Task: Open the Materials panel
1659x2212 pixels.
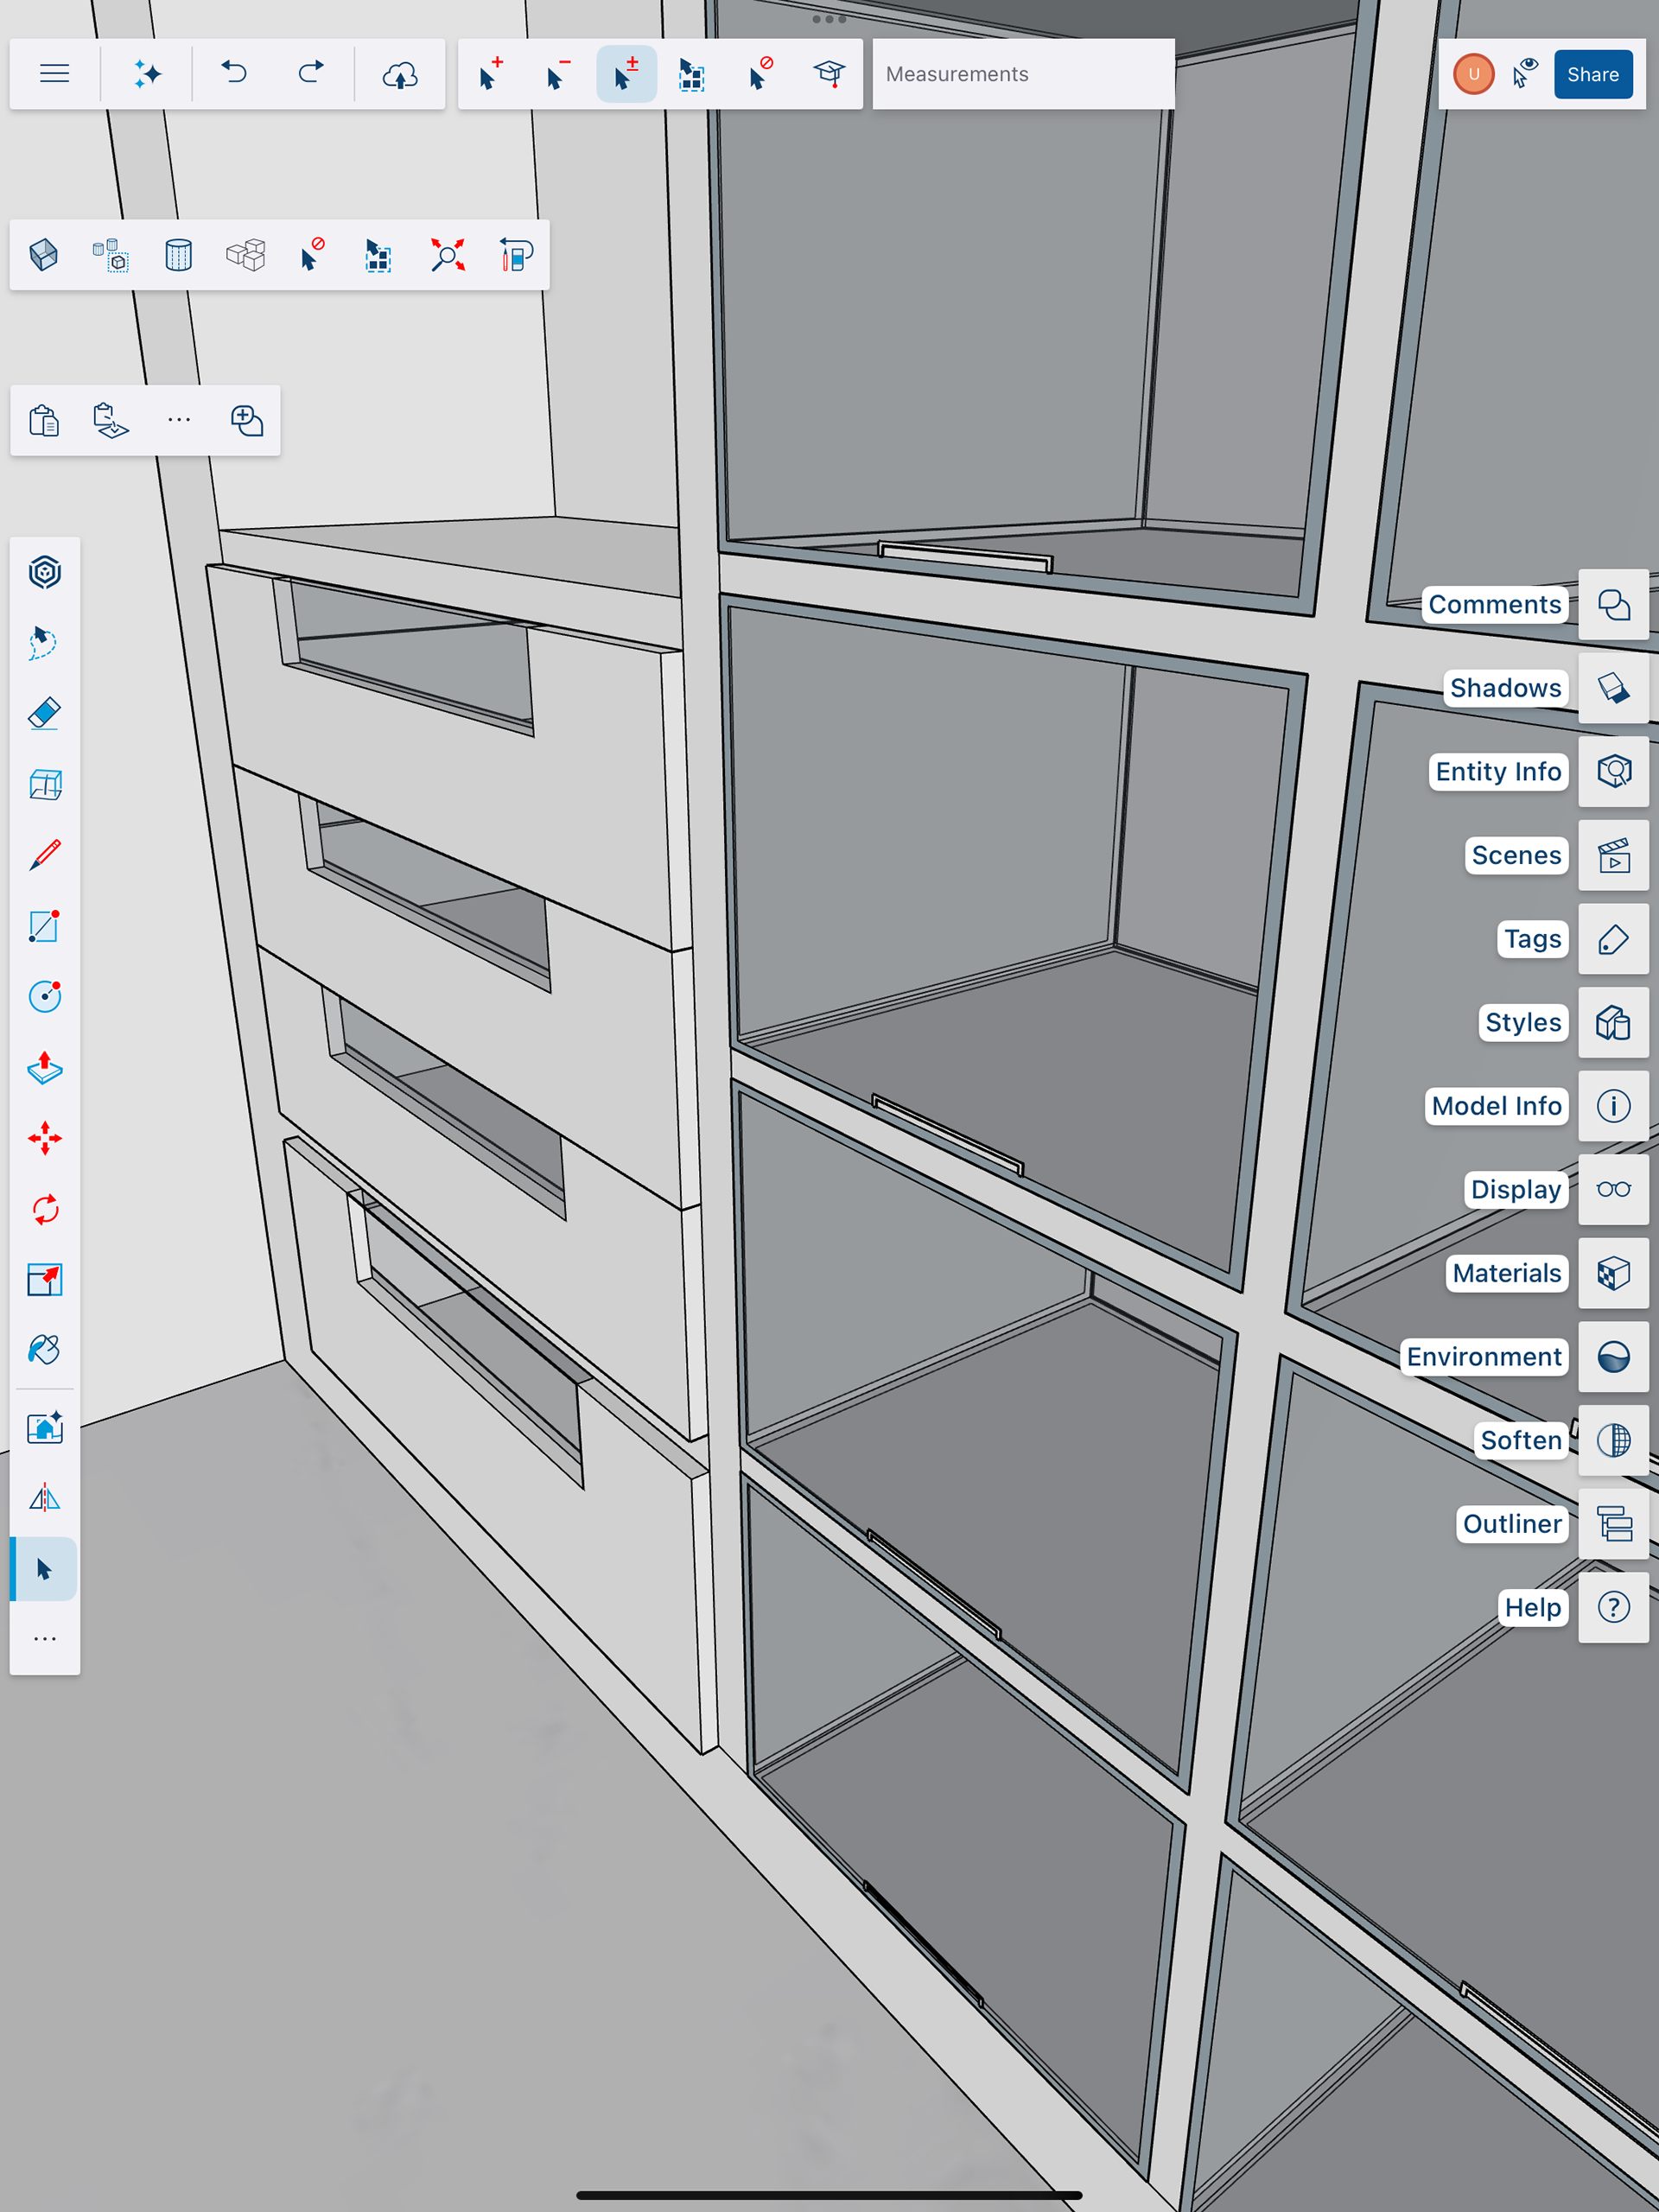Action: [x=1613, y=1273]
